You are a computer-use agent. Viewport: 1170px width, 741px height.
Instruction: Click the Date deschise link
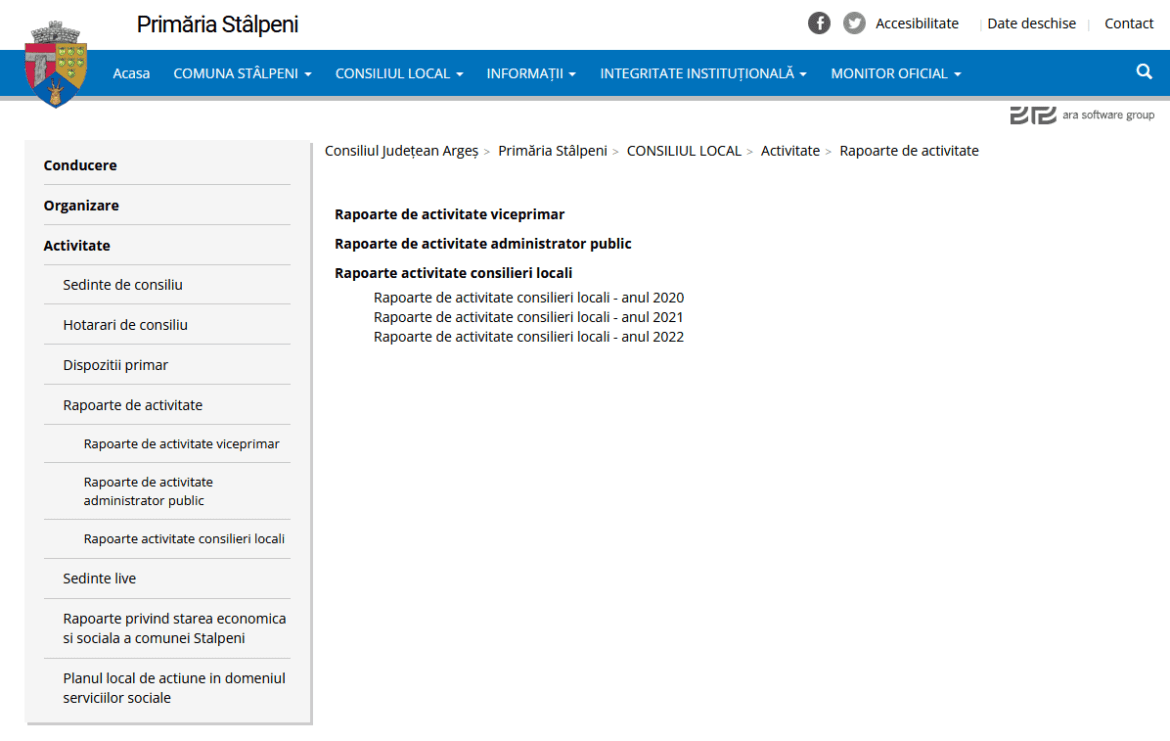[x=1031, y=24]
